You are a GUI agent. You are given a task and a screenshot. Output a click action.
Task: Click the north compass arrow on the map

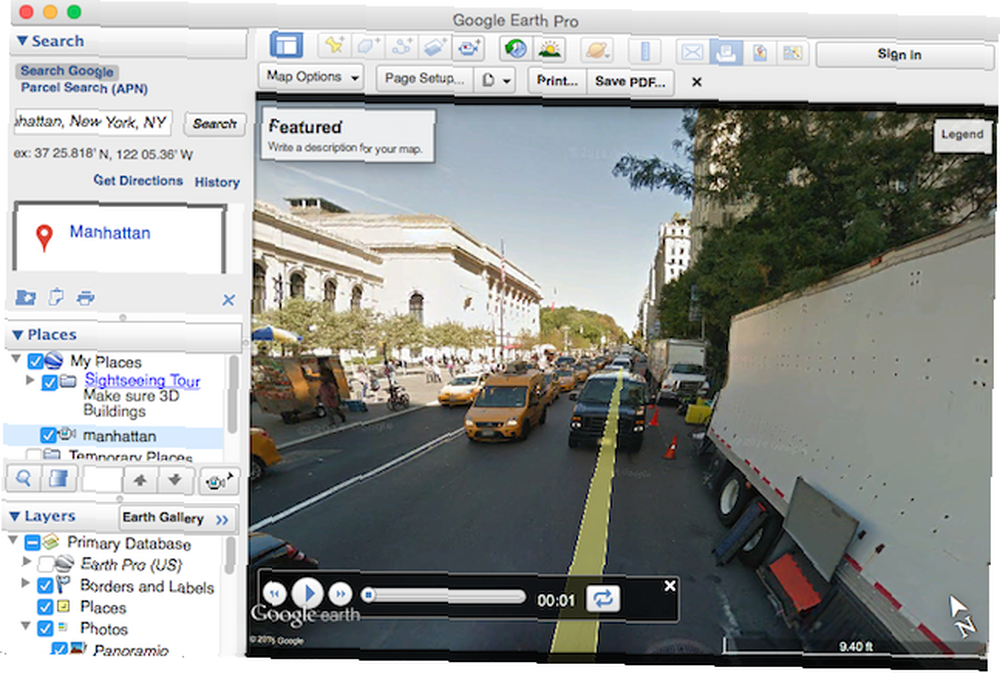pyautogui.click(x=961, y=616)
